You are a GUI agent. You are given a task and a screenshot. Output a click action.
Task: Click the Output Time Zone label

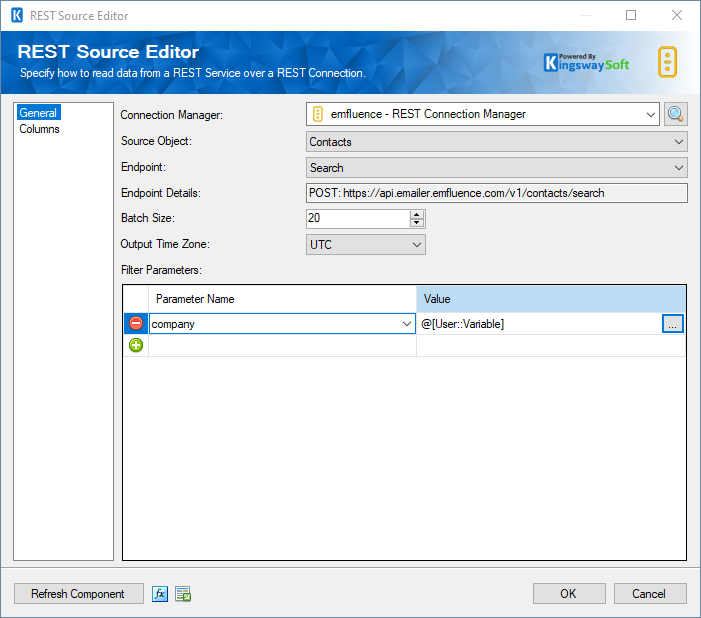(x=165, y=244)
